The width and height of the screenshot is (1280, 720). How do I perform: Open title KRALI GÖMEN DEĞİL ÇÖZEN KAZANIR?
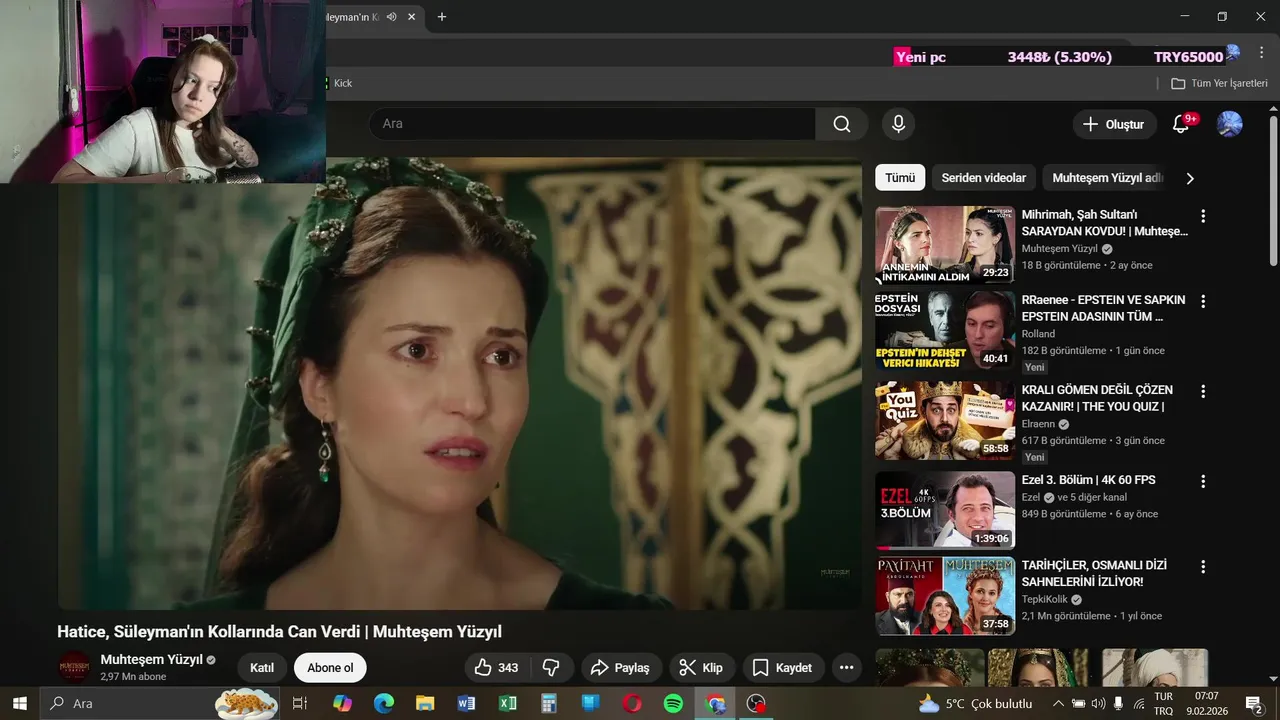tap(1097, 398)
